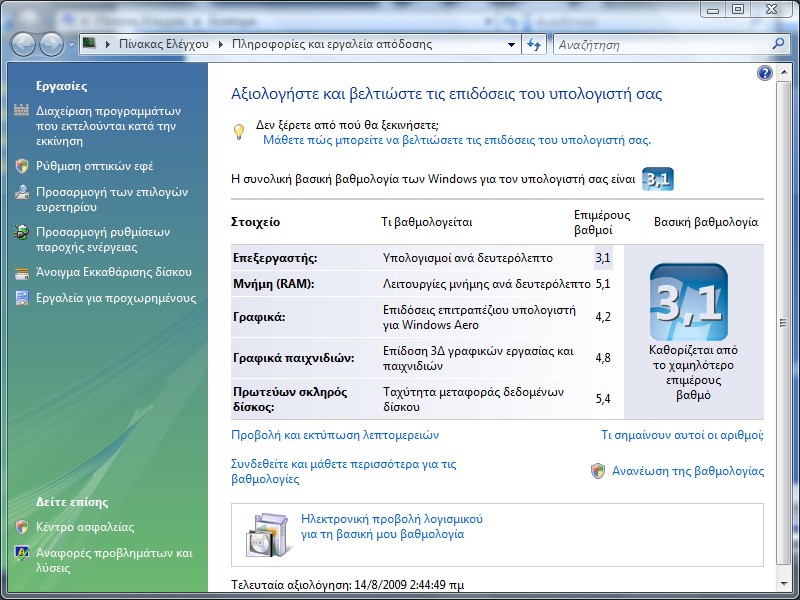
Task: Open Προβολή και εκτύπωση λεπτομερειών
Action: 335,435
